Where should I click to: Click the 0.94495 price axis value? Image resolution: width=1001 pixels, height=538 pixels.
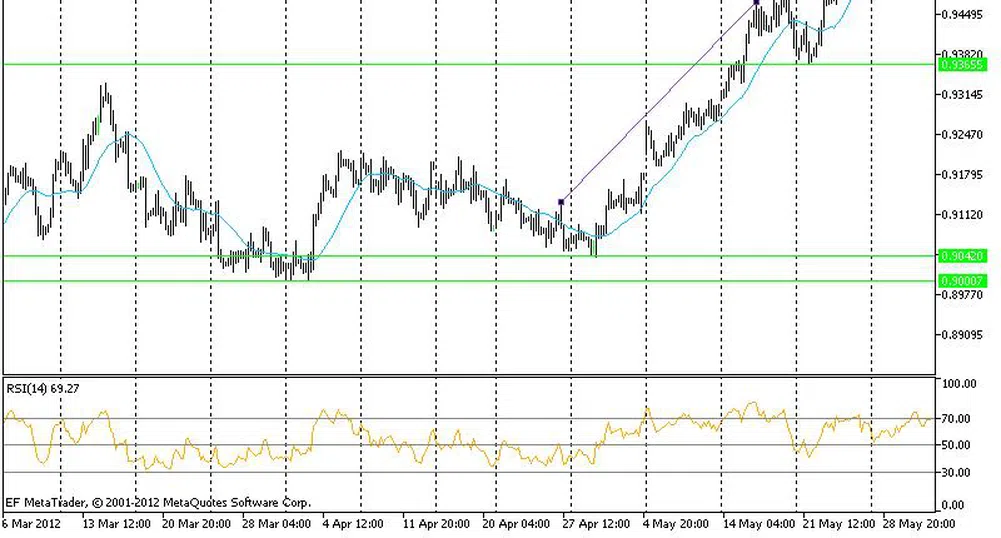tap(960, 14)
